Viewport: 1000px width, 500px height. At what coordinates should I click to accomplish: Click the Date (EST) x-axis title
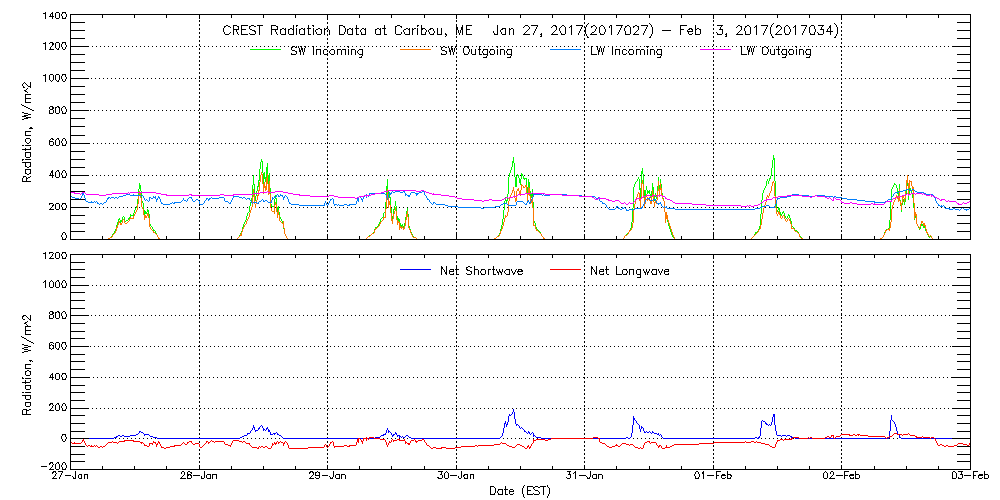coord(521,491)
